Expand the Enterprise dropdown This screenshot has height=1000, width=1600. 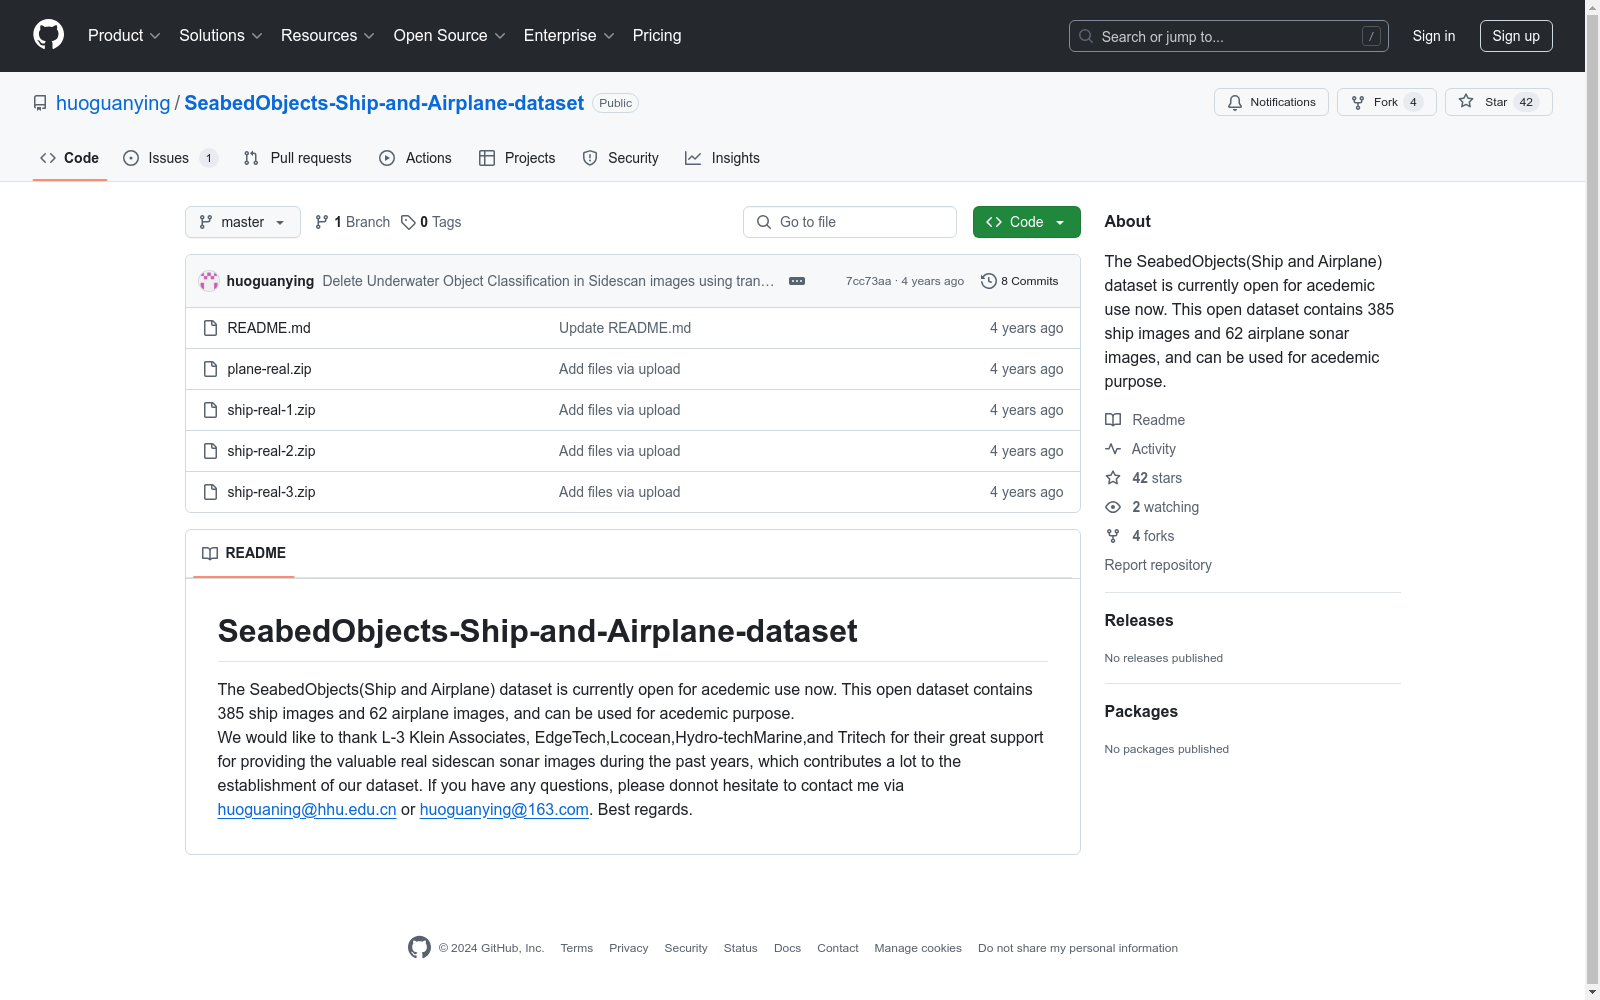[x=569, y=35]
